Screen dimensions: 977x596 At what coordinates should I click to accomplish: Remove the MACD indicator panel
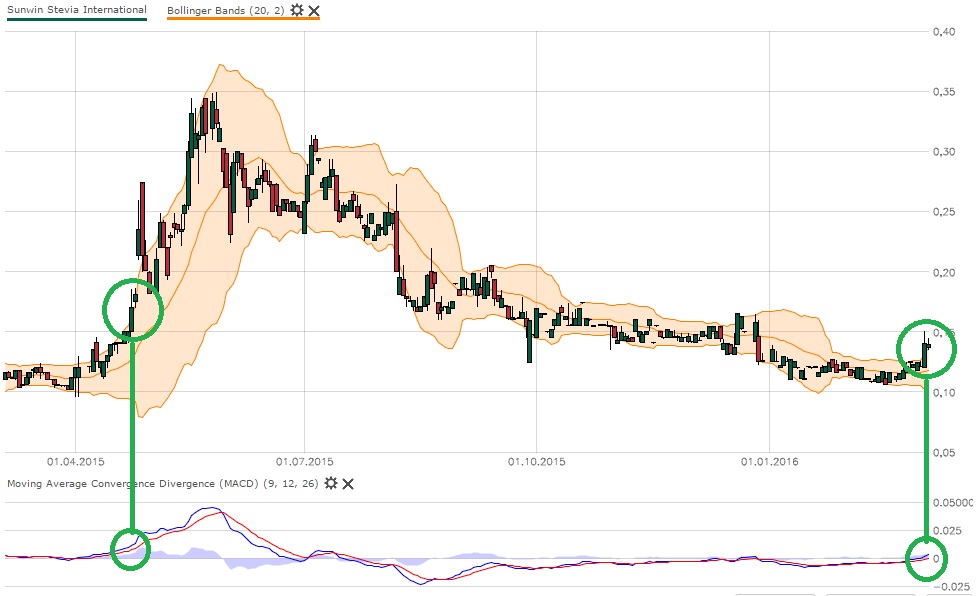(x=348, y=484)
